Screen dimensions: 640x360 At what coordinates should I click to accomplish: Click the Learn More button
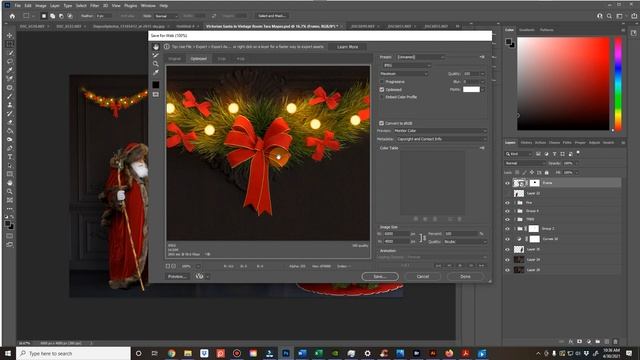pos(348,47)
